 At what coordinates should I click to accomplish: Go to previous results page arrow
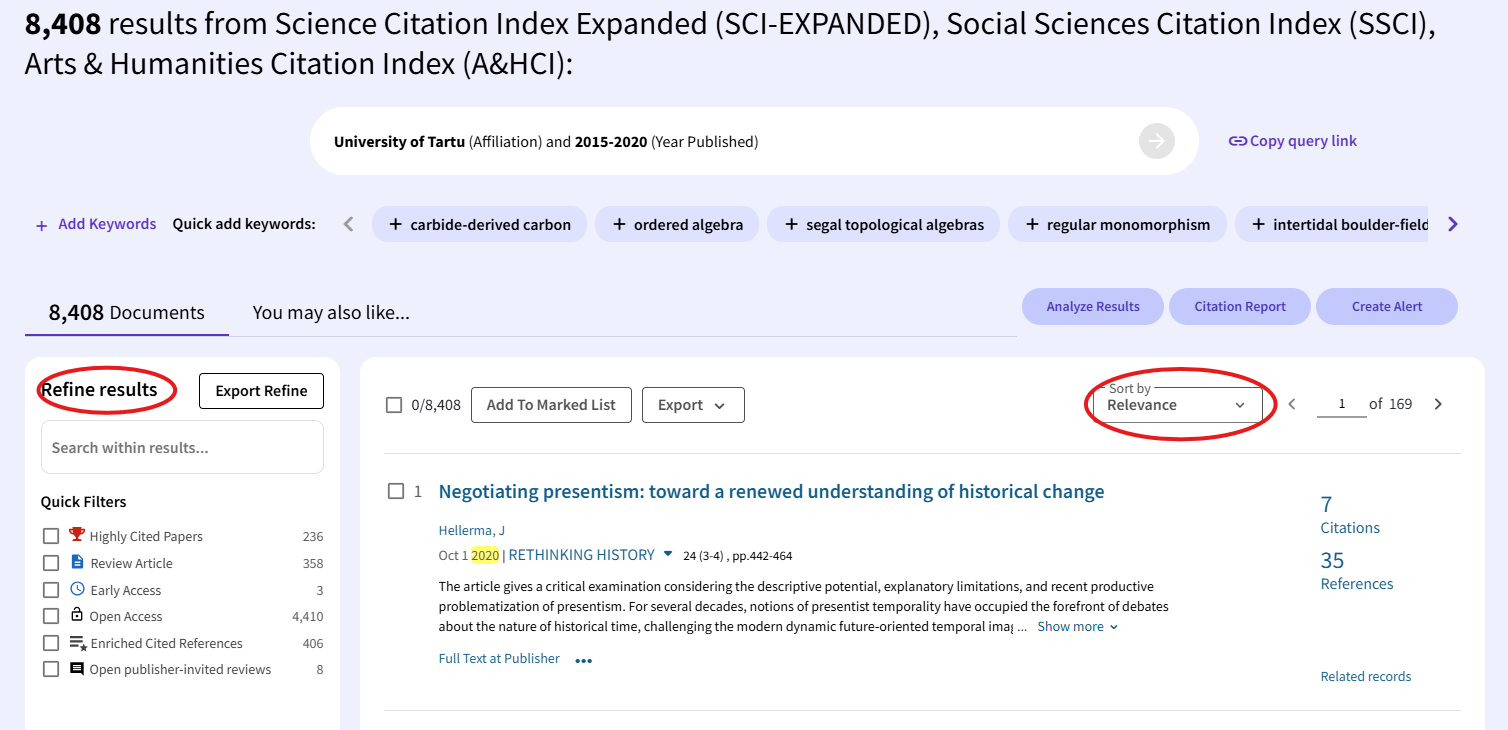pos(1292,405)
